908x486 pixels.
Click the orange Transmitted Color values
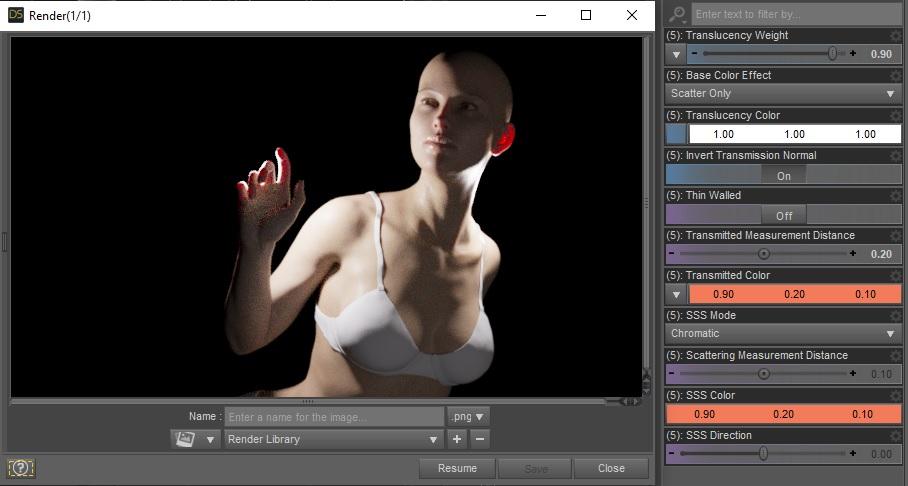[x=794, y=294]
